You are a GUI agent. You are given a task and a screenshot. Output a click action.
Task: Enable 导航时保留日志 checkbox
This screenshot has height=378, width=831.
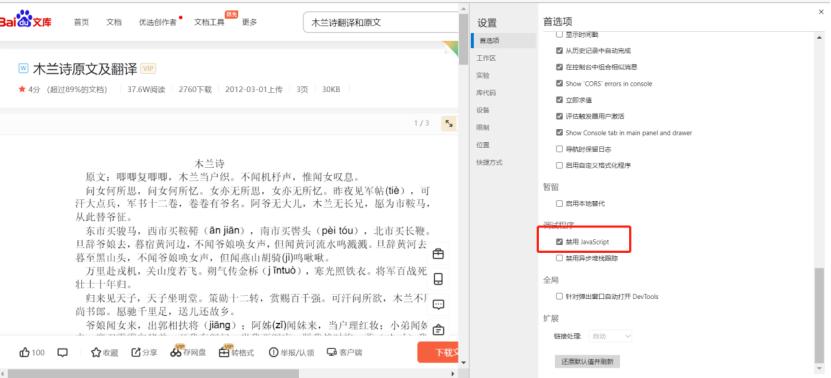(x=559, y=149)
